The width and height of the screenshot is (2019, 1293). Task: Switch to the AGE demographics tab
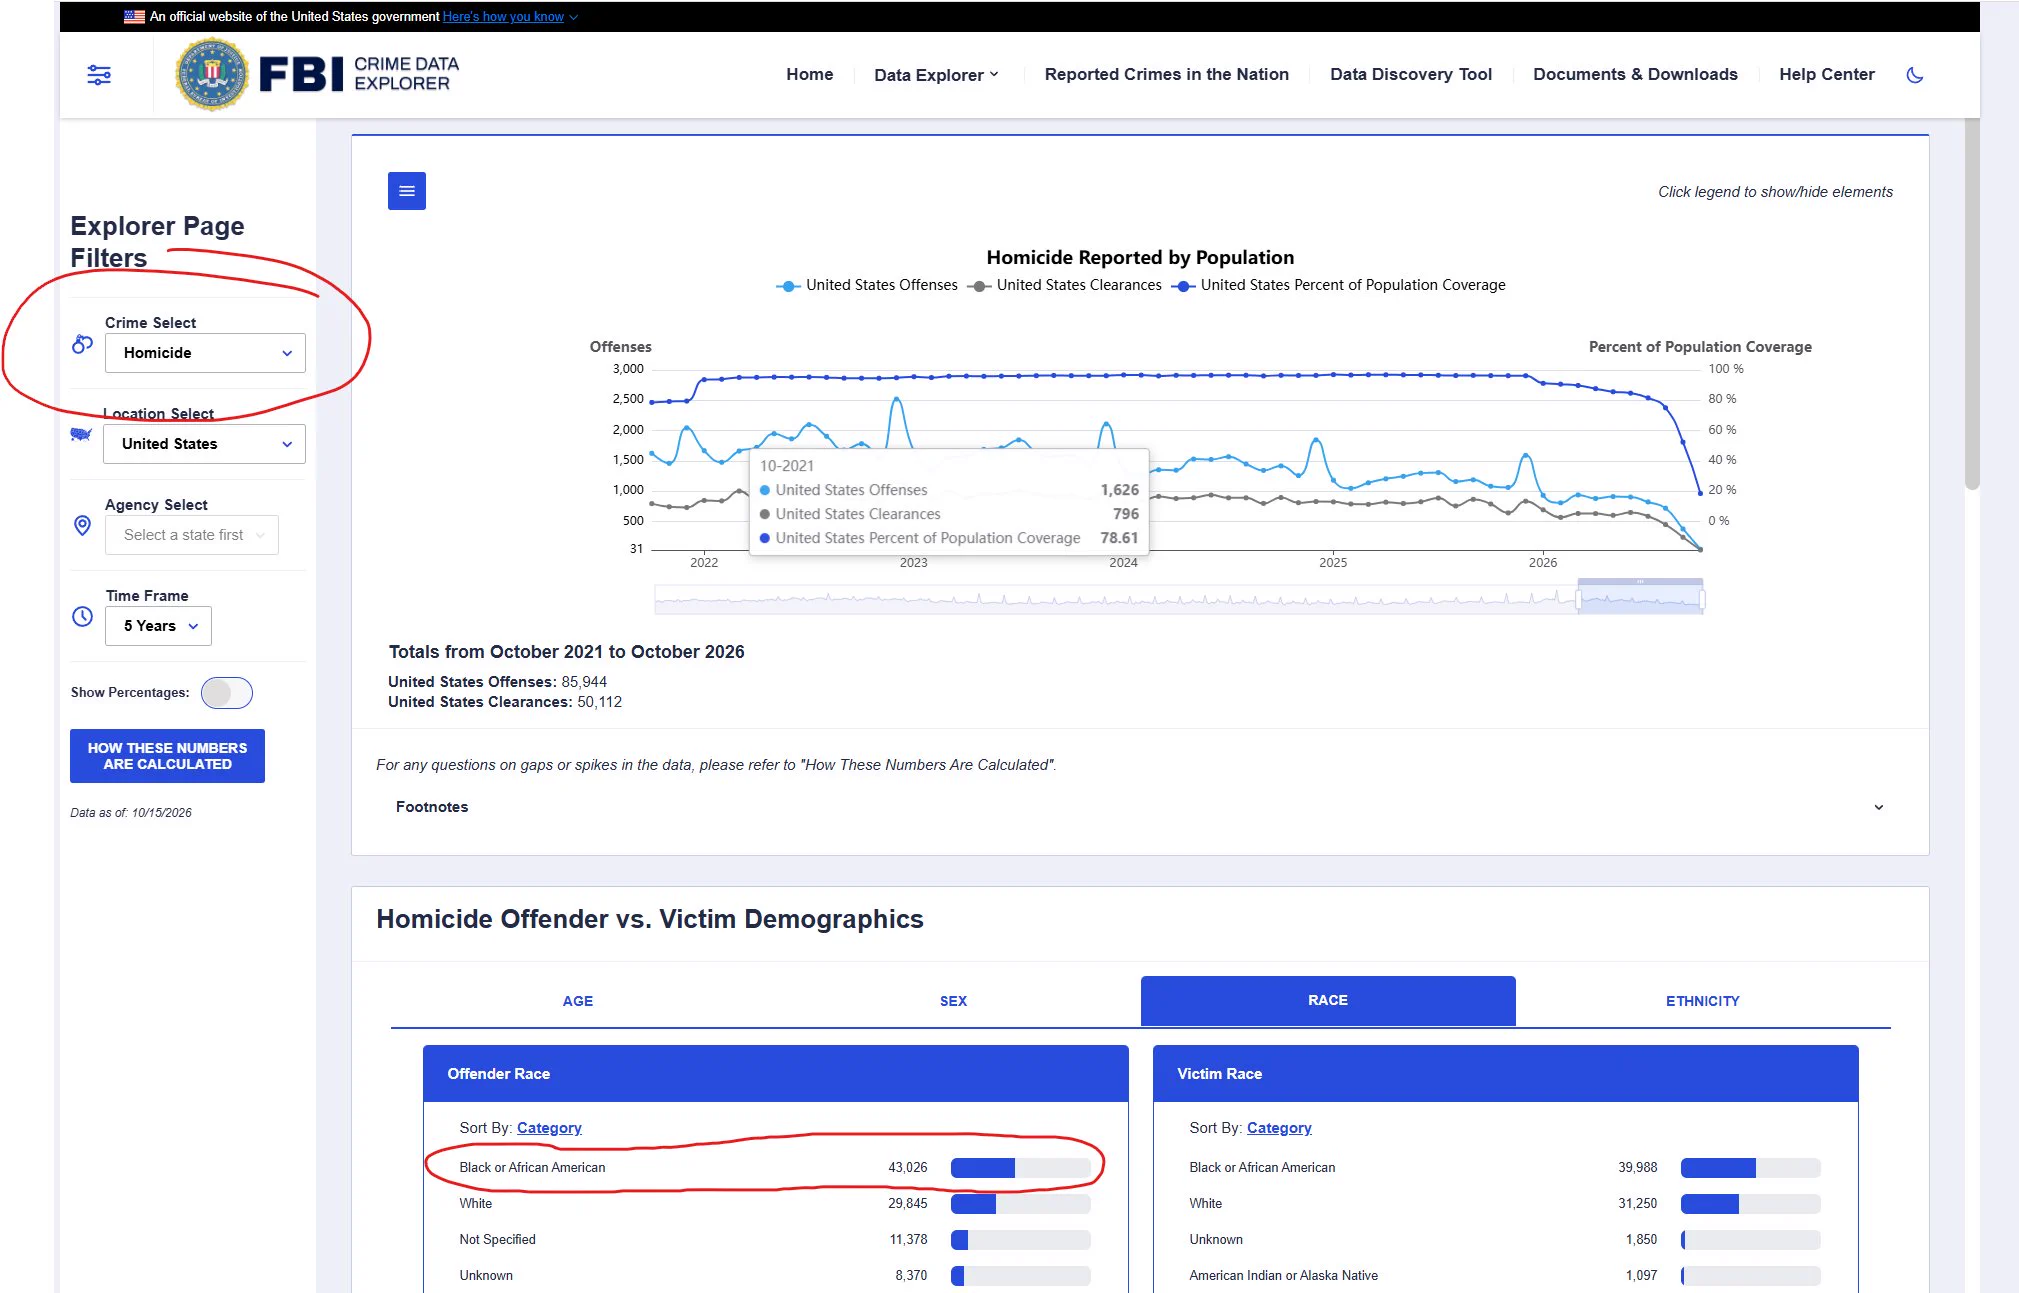tap(578, 1001)
